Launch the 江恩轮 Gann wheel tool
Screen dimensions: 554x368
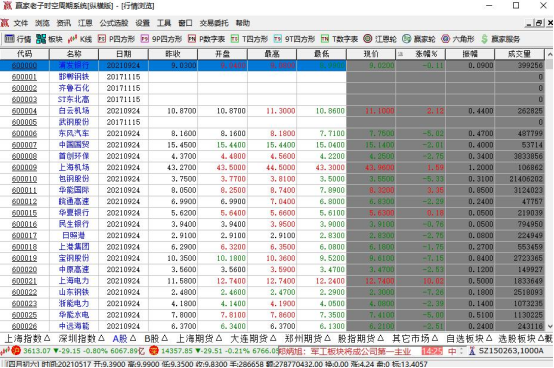point(380,39)
